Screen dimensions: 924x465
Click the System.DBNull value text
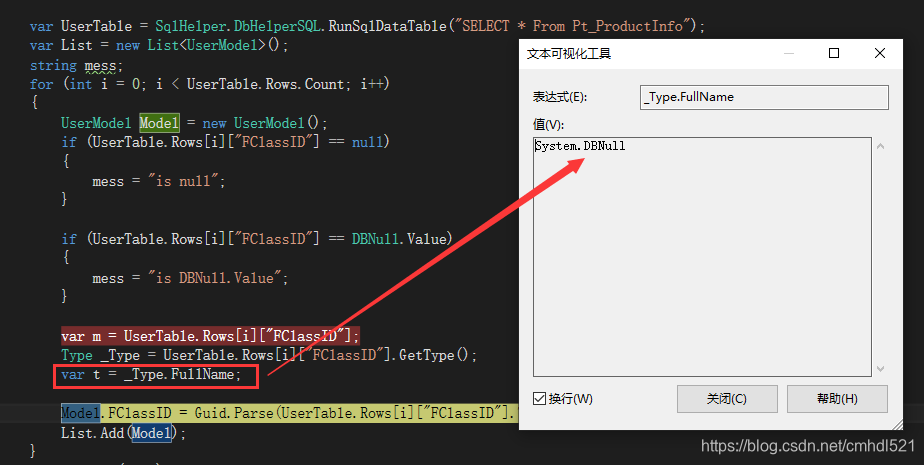(580, 146)
